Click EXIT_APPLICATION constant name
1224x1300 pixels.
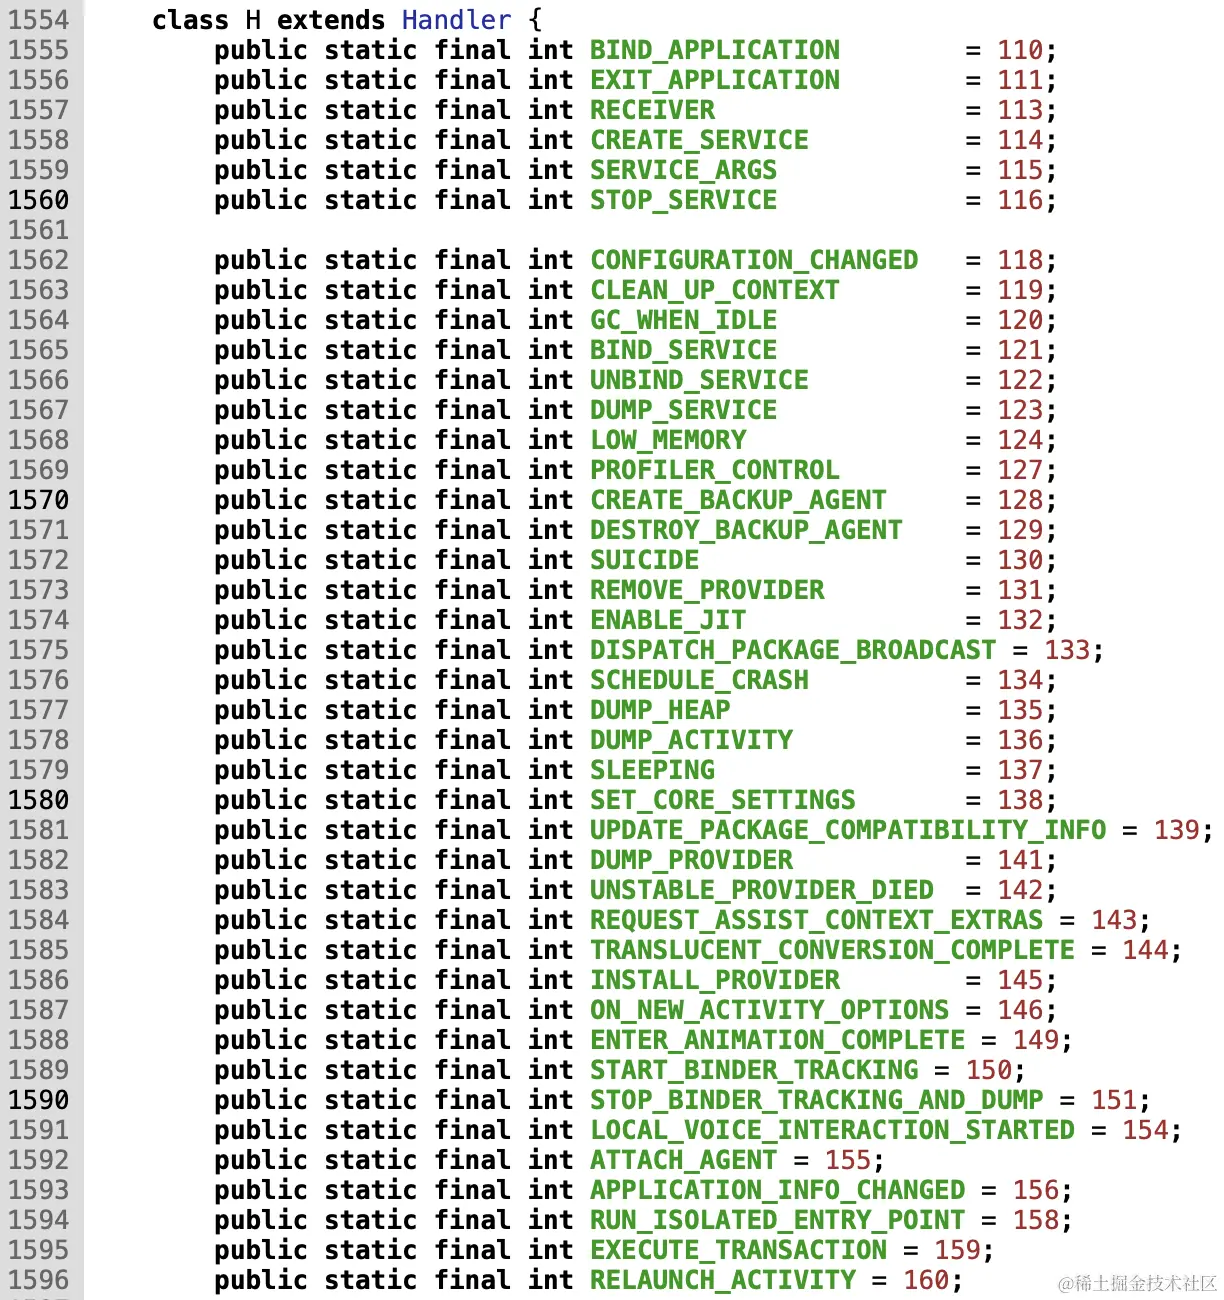coord(715,80)
